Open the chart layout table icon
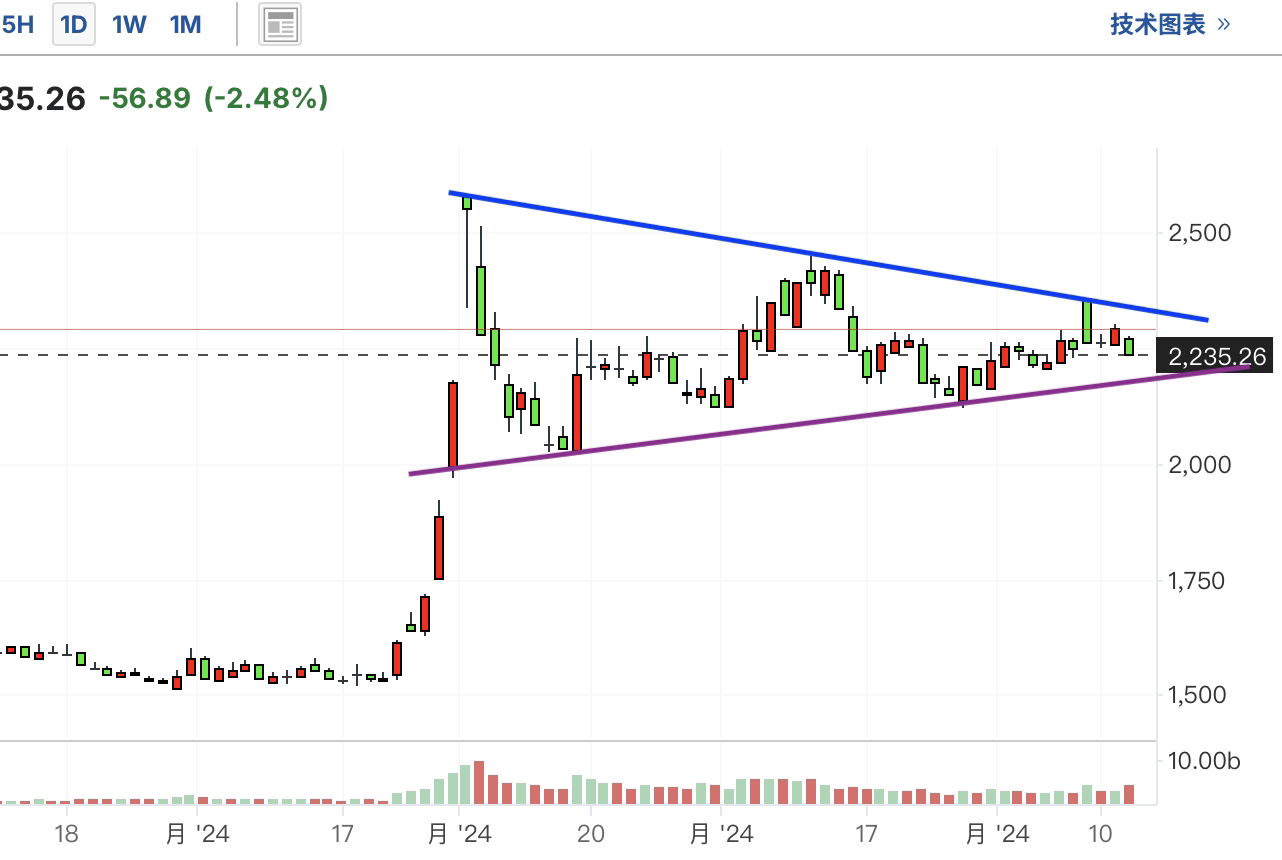This screenshot has height=860, width=1282. (x=280, y=25)
